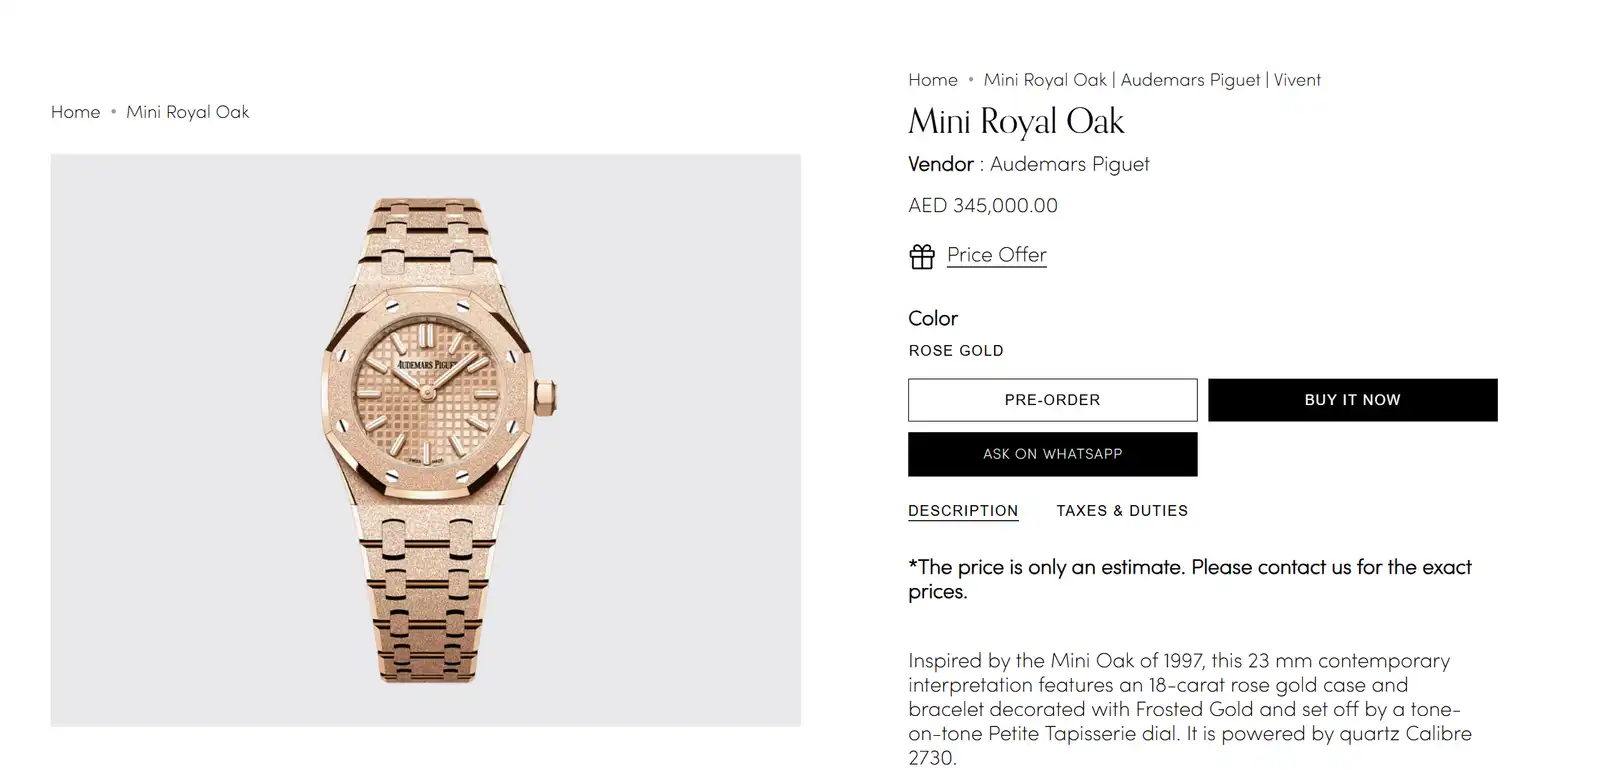Click the AED 345,000.00 price
1600x783 pixels.
click(x=983, y=206)
